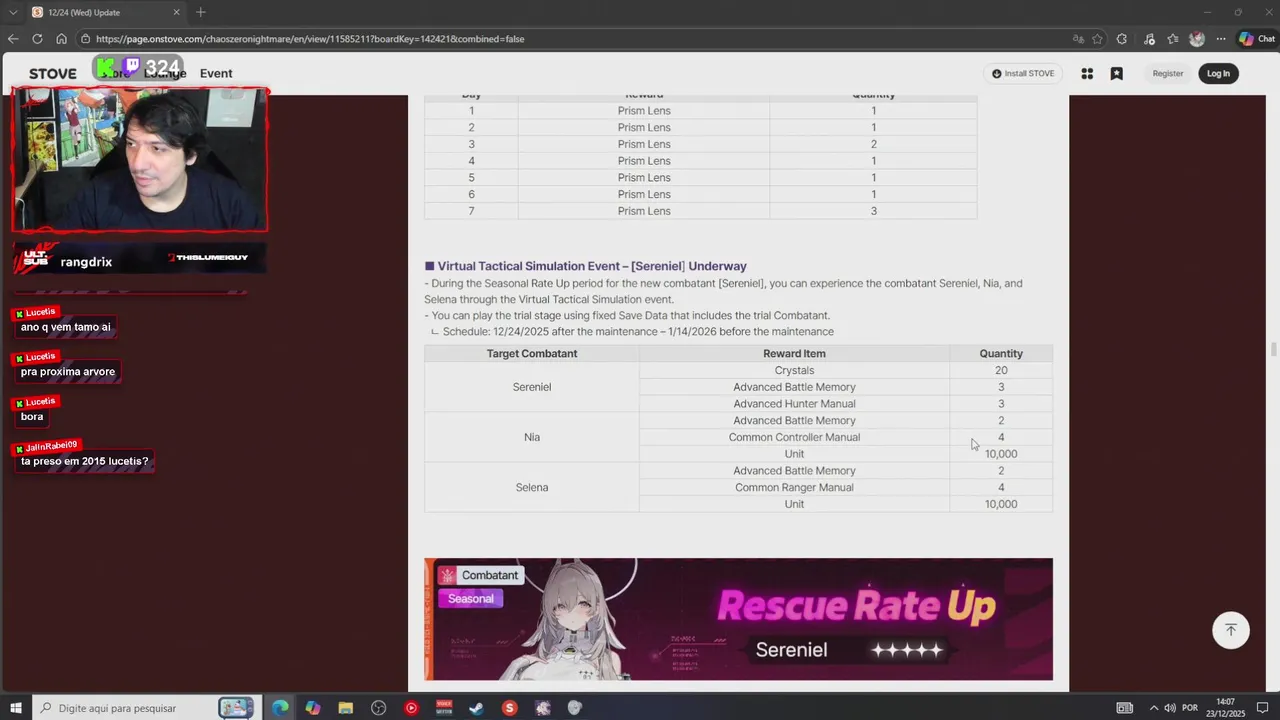Open Microsoft Edge from the taskbar
This screenshot has height=720, width=1280.
click(x=280, y=708)
